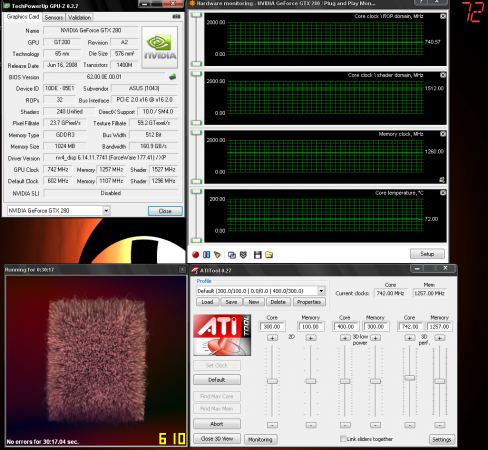Switch to the Sensors tab in GPU-Z
Viewport: 488px width, 450px height.
(x=54, y=18)
